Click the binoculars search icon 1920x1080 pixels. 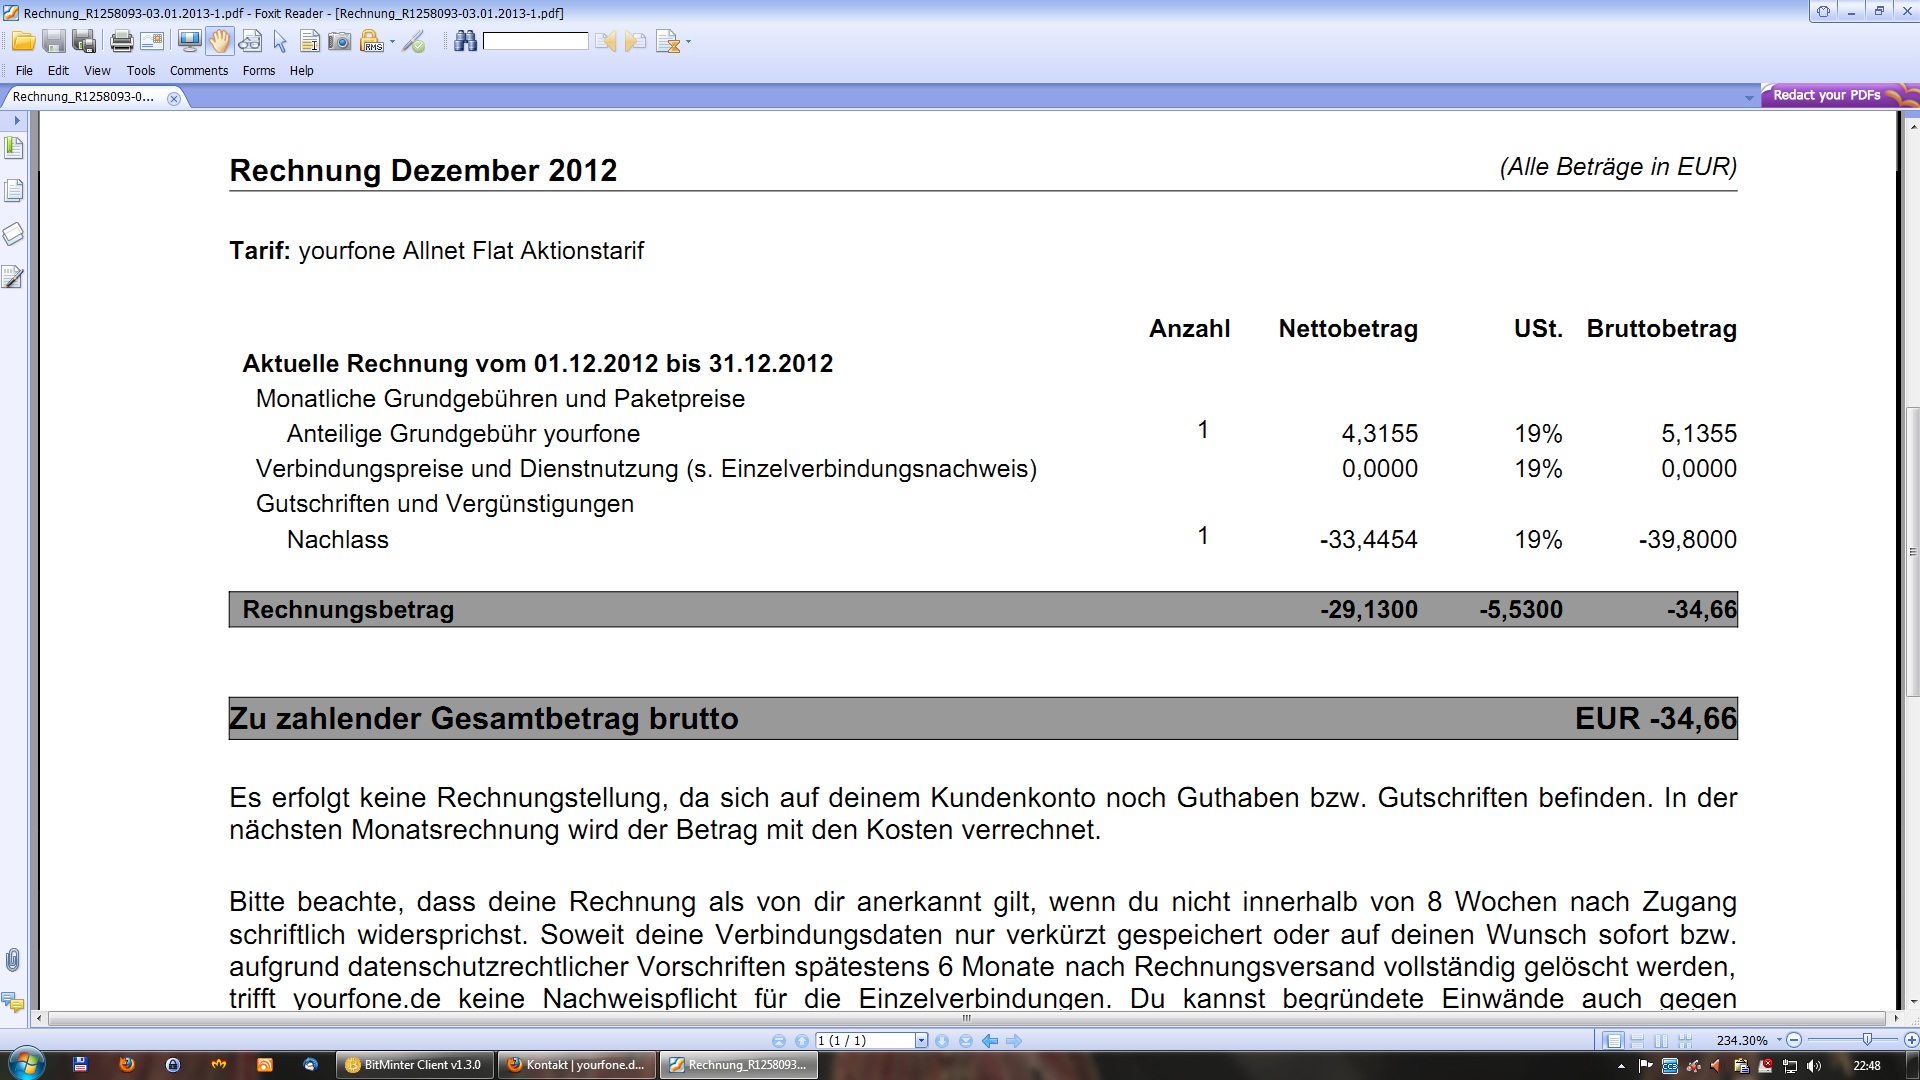point(465,41)
